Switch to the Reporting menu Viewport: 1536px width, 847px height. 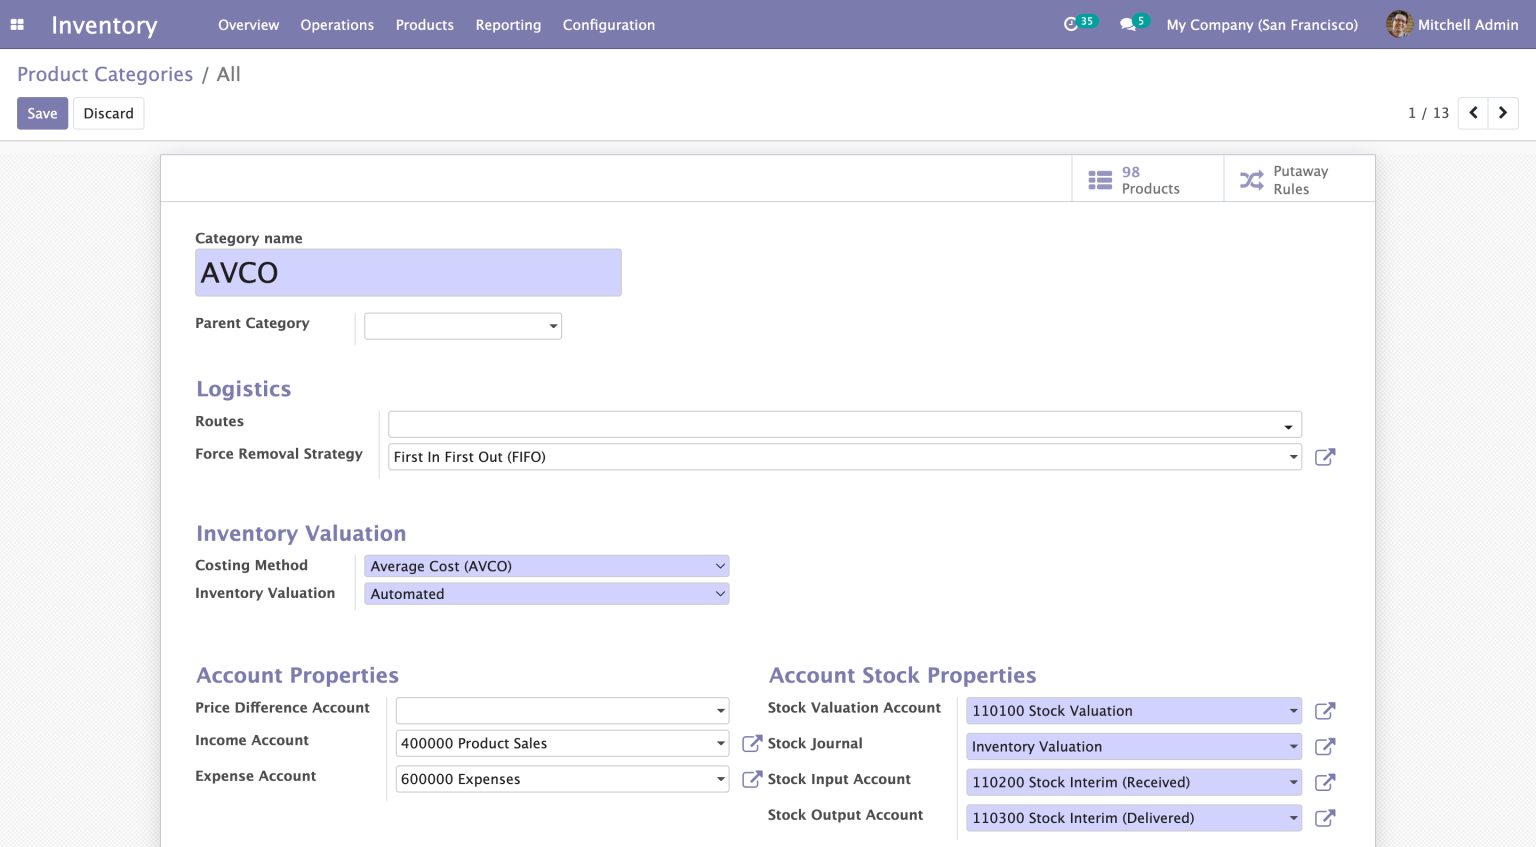(508, 24)
